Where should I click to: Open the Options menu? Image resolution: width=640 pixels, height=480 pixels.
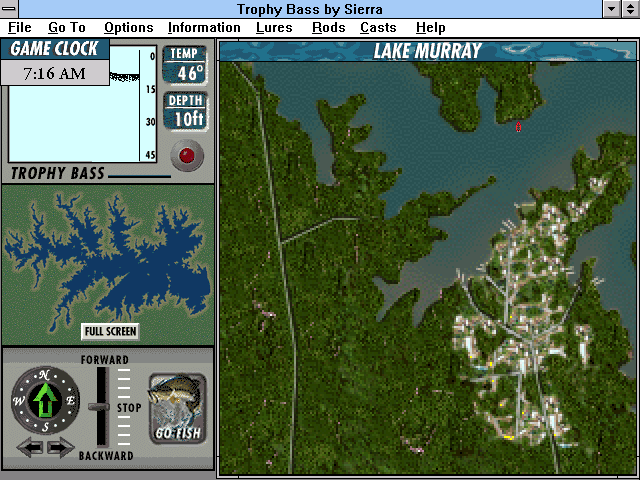[129, 27]
